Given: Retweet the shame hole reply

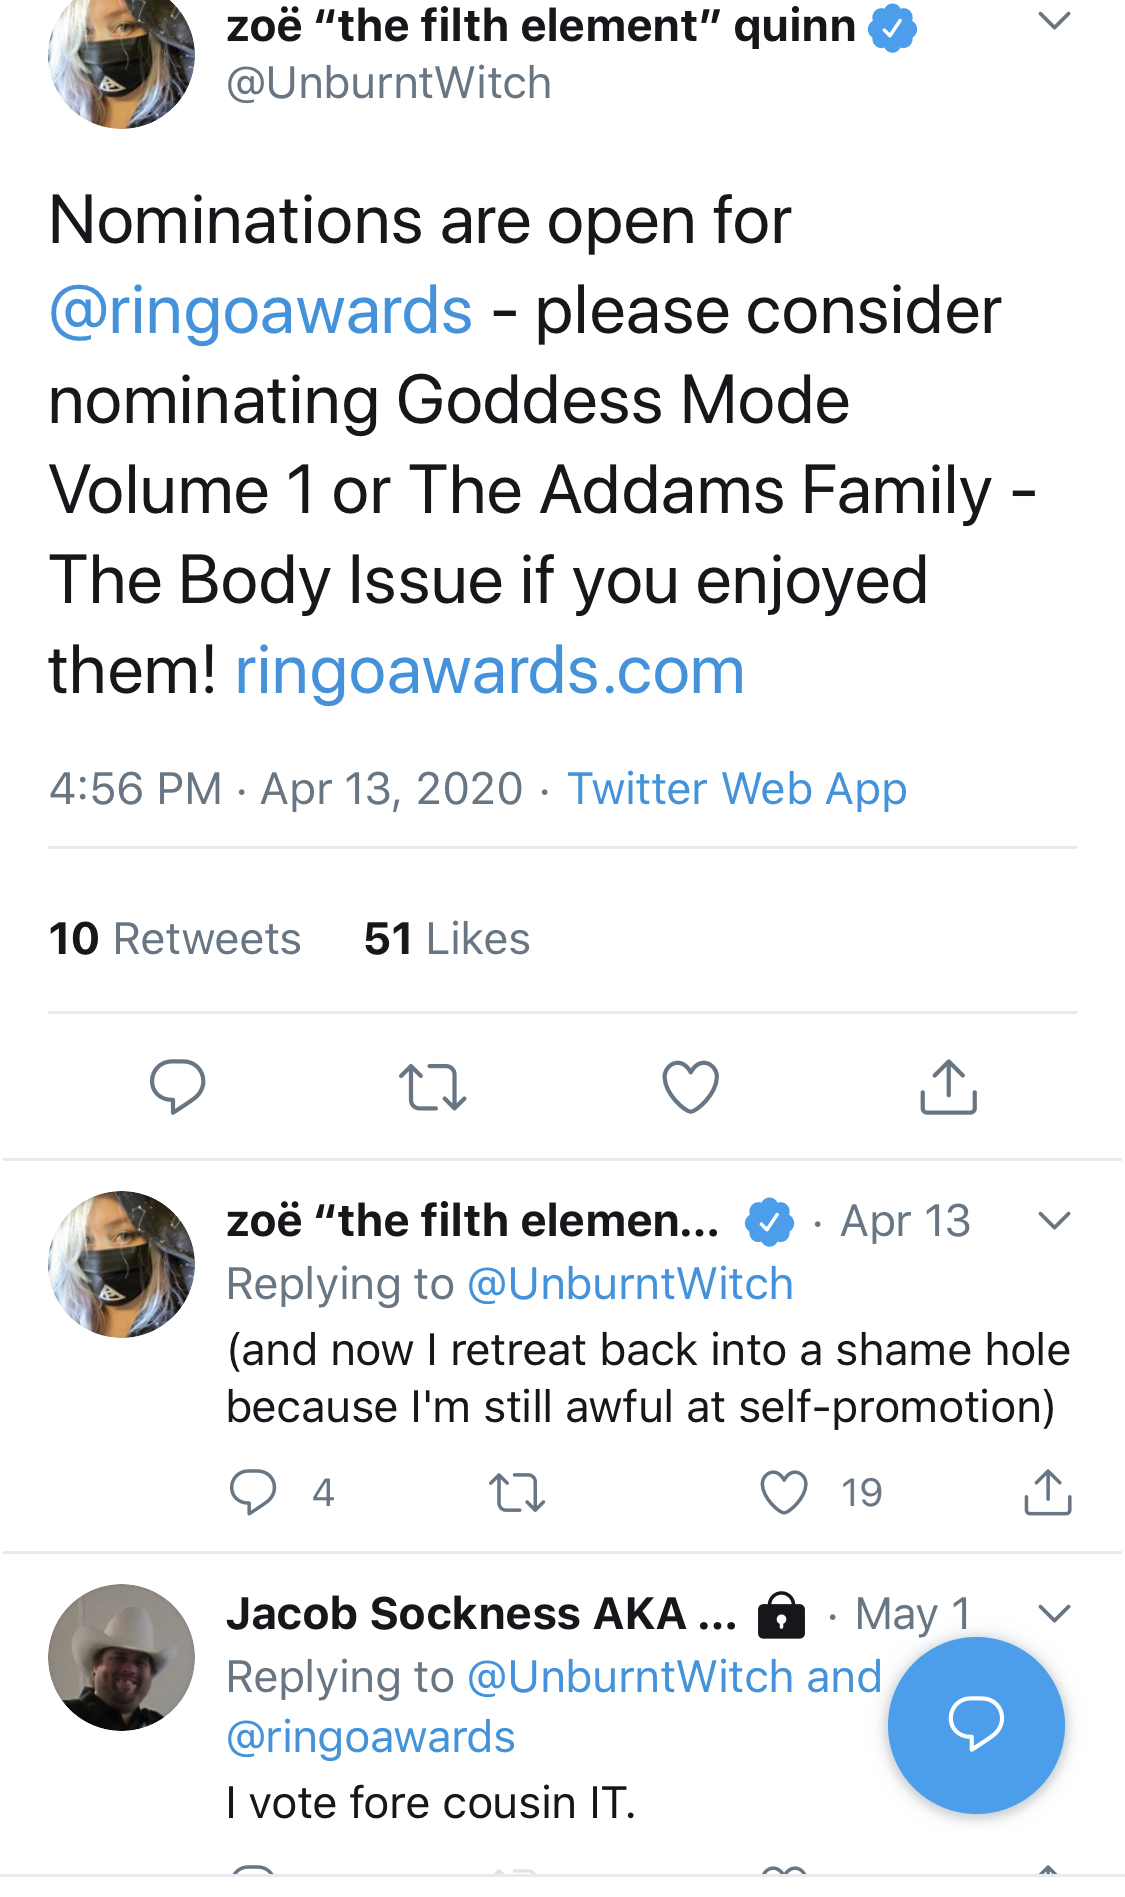Looking at the screenshot, I should 517,1493.
